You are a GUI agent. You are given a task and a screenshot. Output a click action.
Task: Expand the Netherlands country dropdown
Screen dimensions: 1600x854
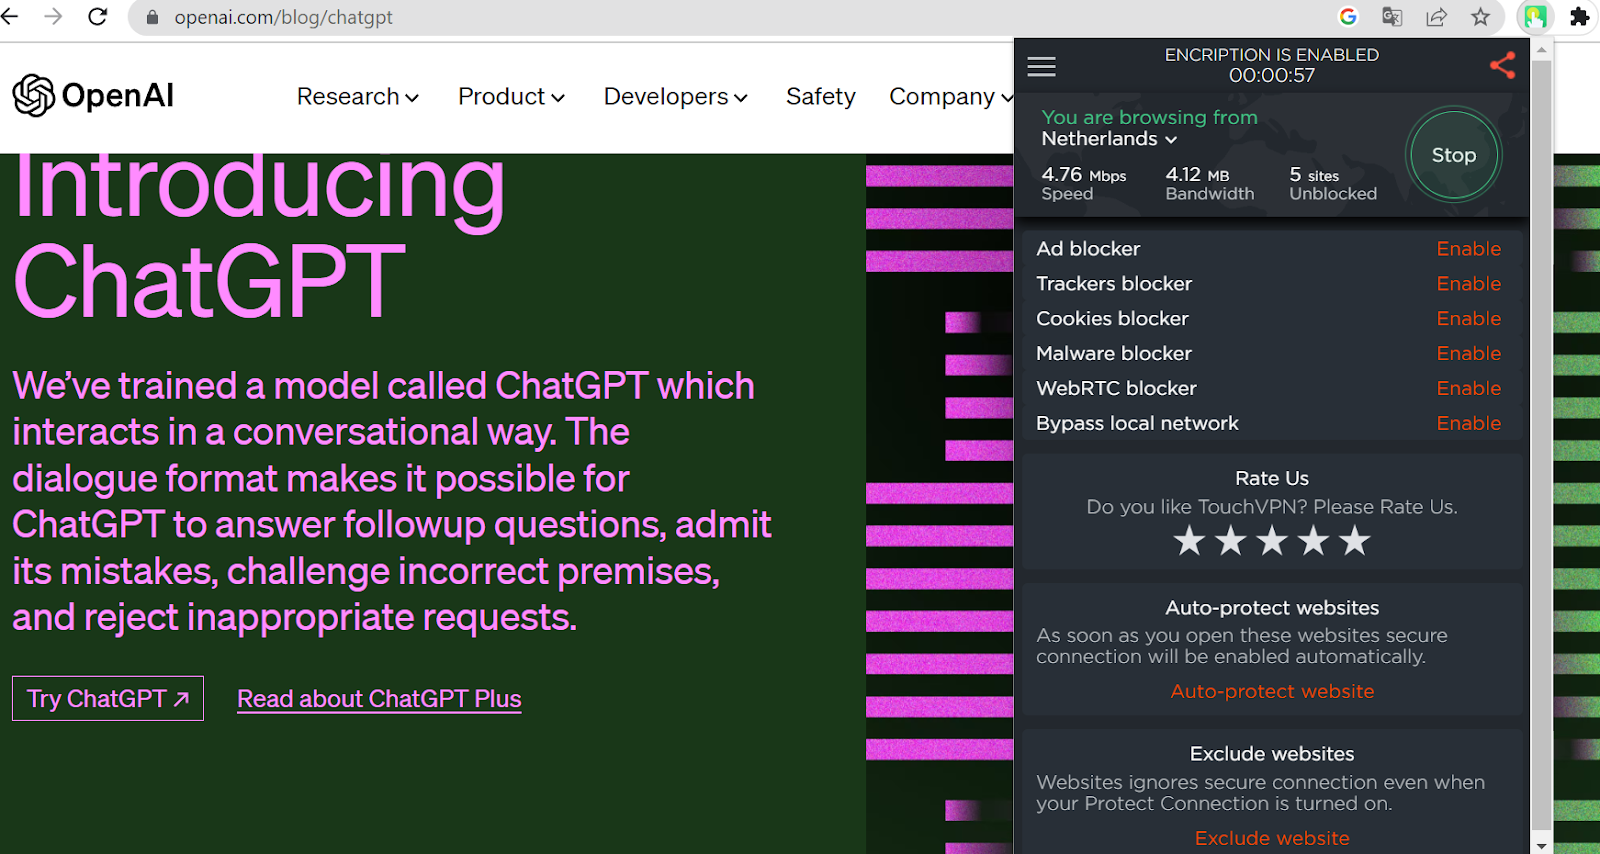(1109, 139)
